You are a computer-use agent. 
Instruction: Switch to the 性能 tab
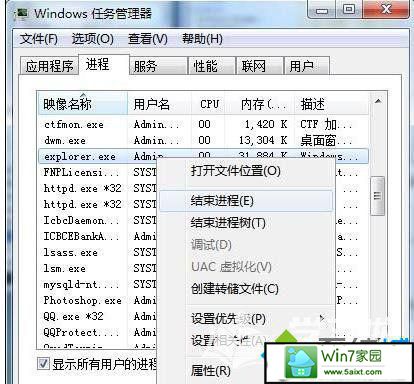212,66
